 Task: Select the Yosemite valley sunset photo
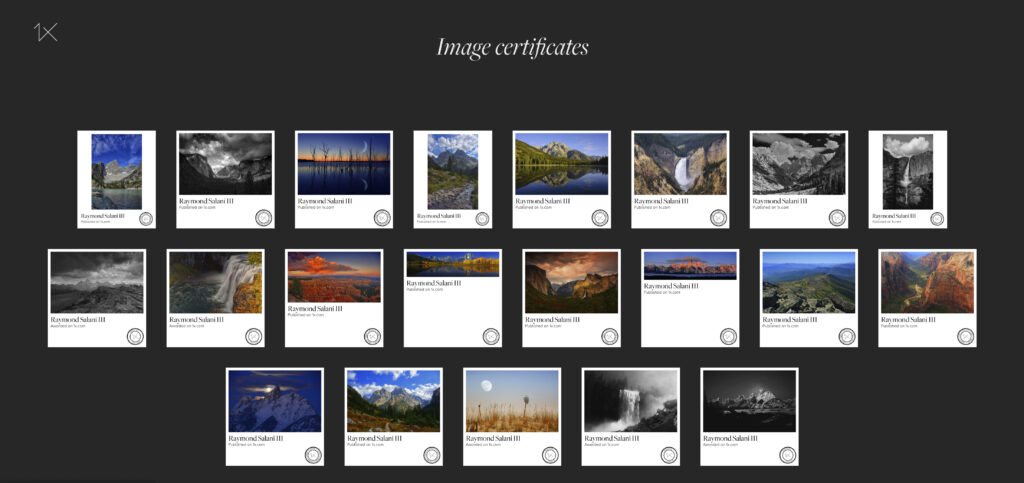click(571, 282)
